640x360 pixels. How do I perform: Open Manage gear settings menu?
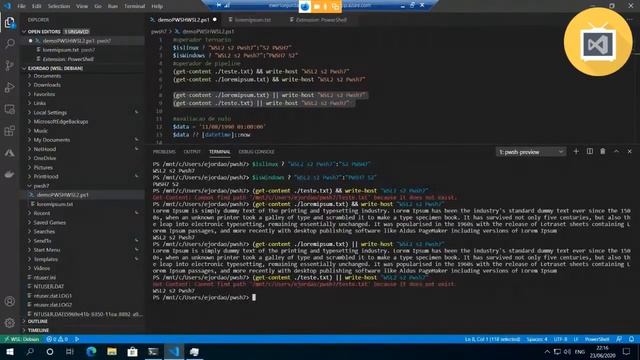(10, 323)
